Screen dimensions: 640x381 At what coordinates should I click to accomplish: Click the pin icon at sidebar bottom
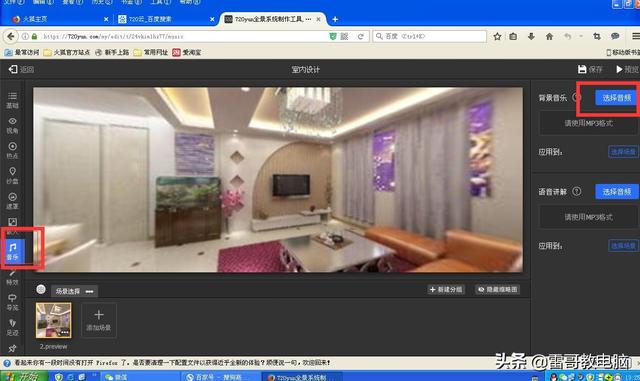(12, 348)
